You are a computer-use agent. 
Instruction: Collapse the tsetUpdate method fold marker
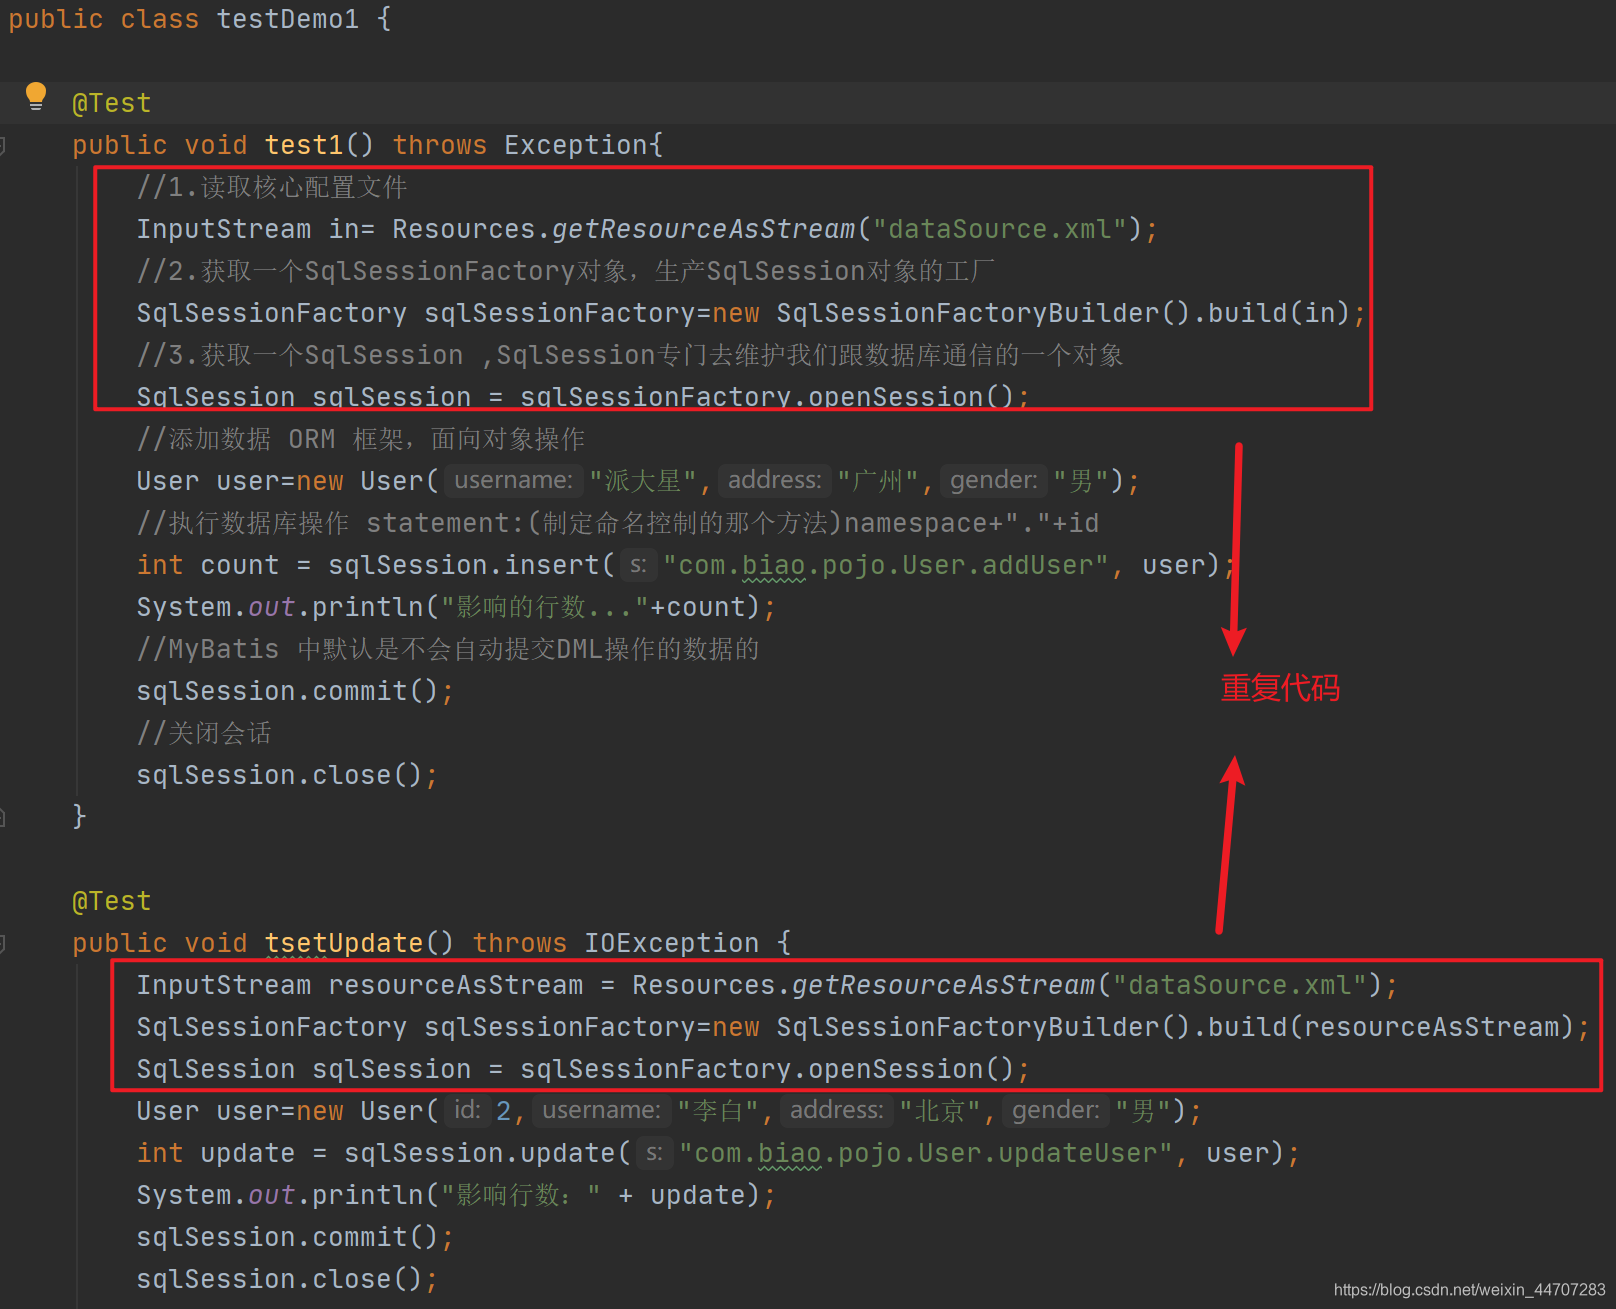pyautogui.click(x=3, y=943)
